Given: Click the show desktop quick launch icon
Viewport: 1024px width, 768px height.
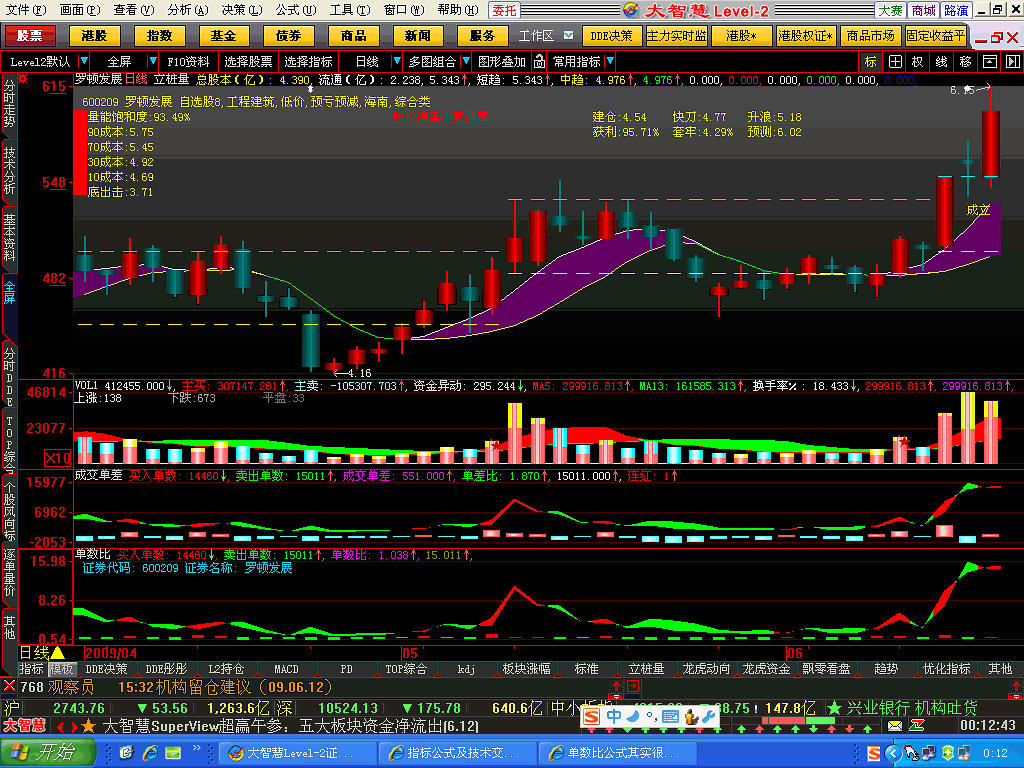Looking at the screenshot, I should click(x=126, y=753).
